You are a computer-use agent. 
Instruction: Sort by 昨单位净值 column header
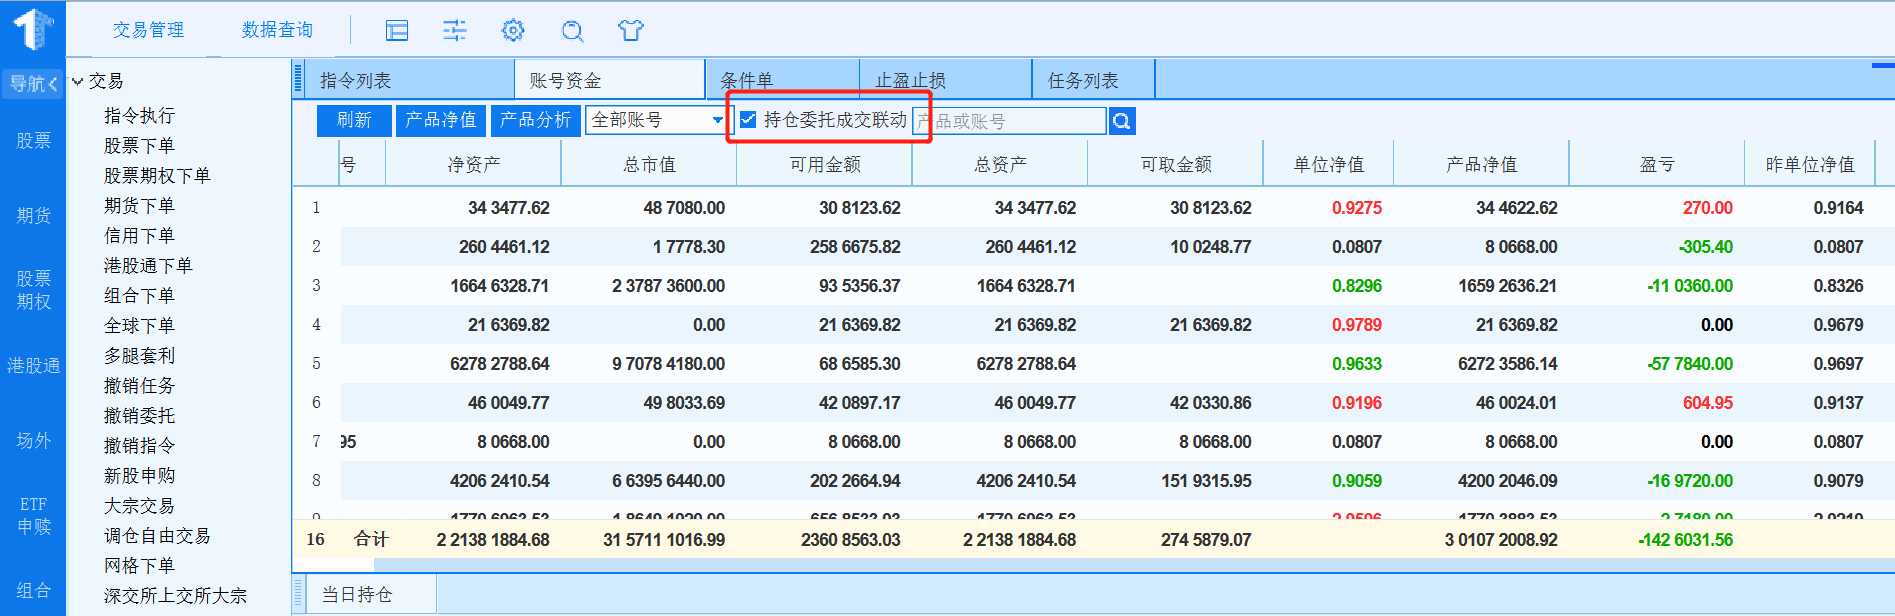[x=1810, y=164]
